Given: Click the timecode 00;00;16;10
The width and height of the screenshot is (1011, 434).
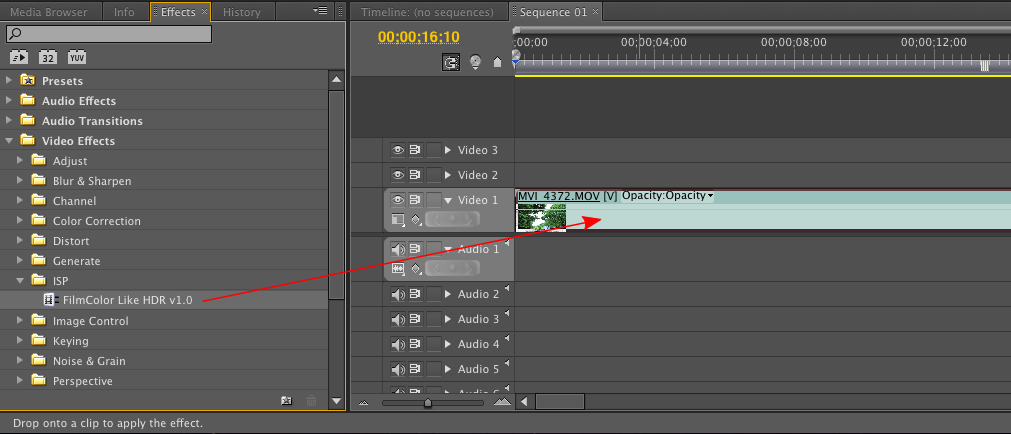Looking at the screenshot, I should 418,37.
